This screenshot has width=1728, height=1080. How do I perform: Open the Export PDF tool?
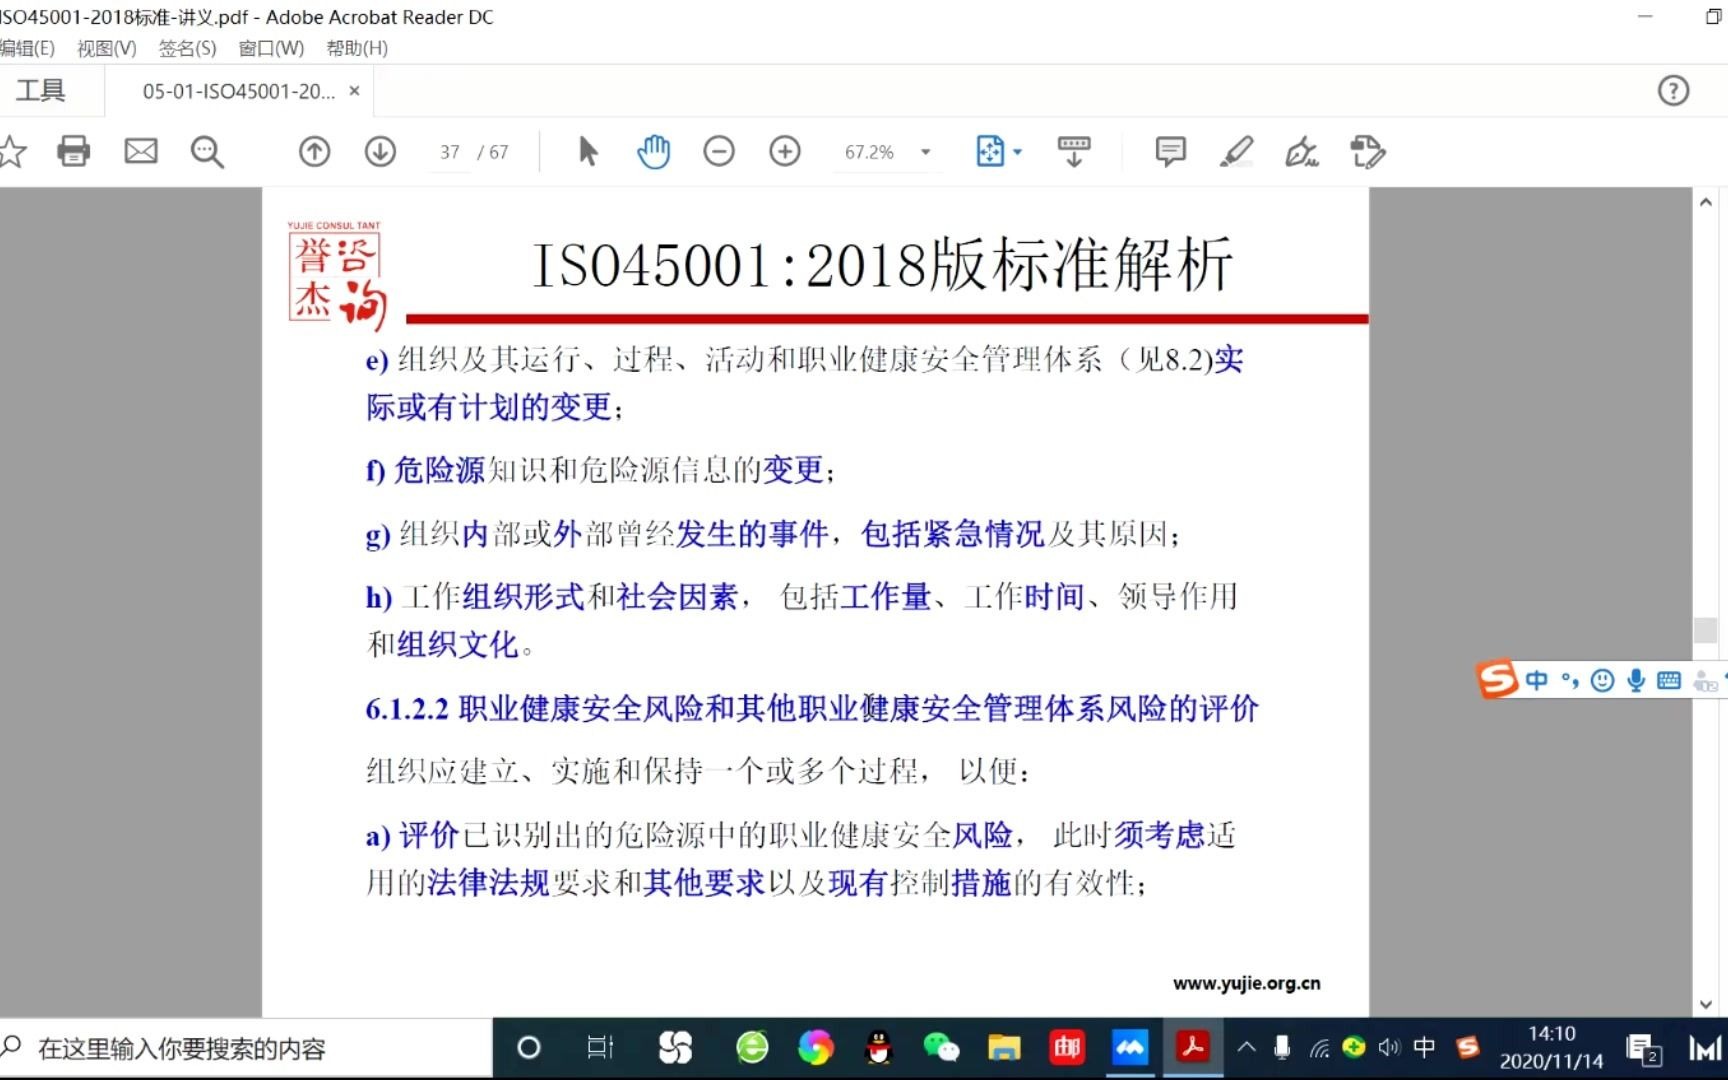pos(1367,151)
